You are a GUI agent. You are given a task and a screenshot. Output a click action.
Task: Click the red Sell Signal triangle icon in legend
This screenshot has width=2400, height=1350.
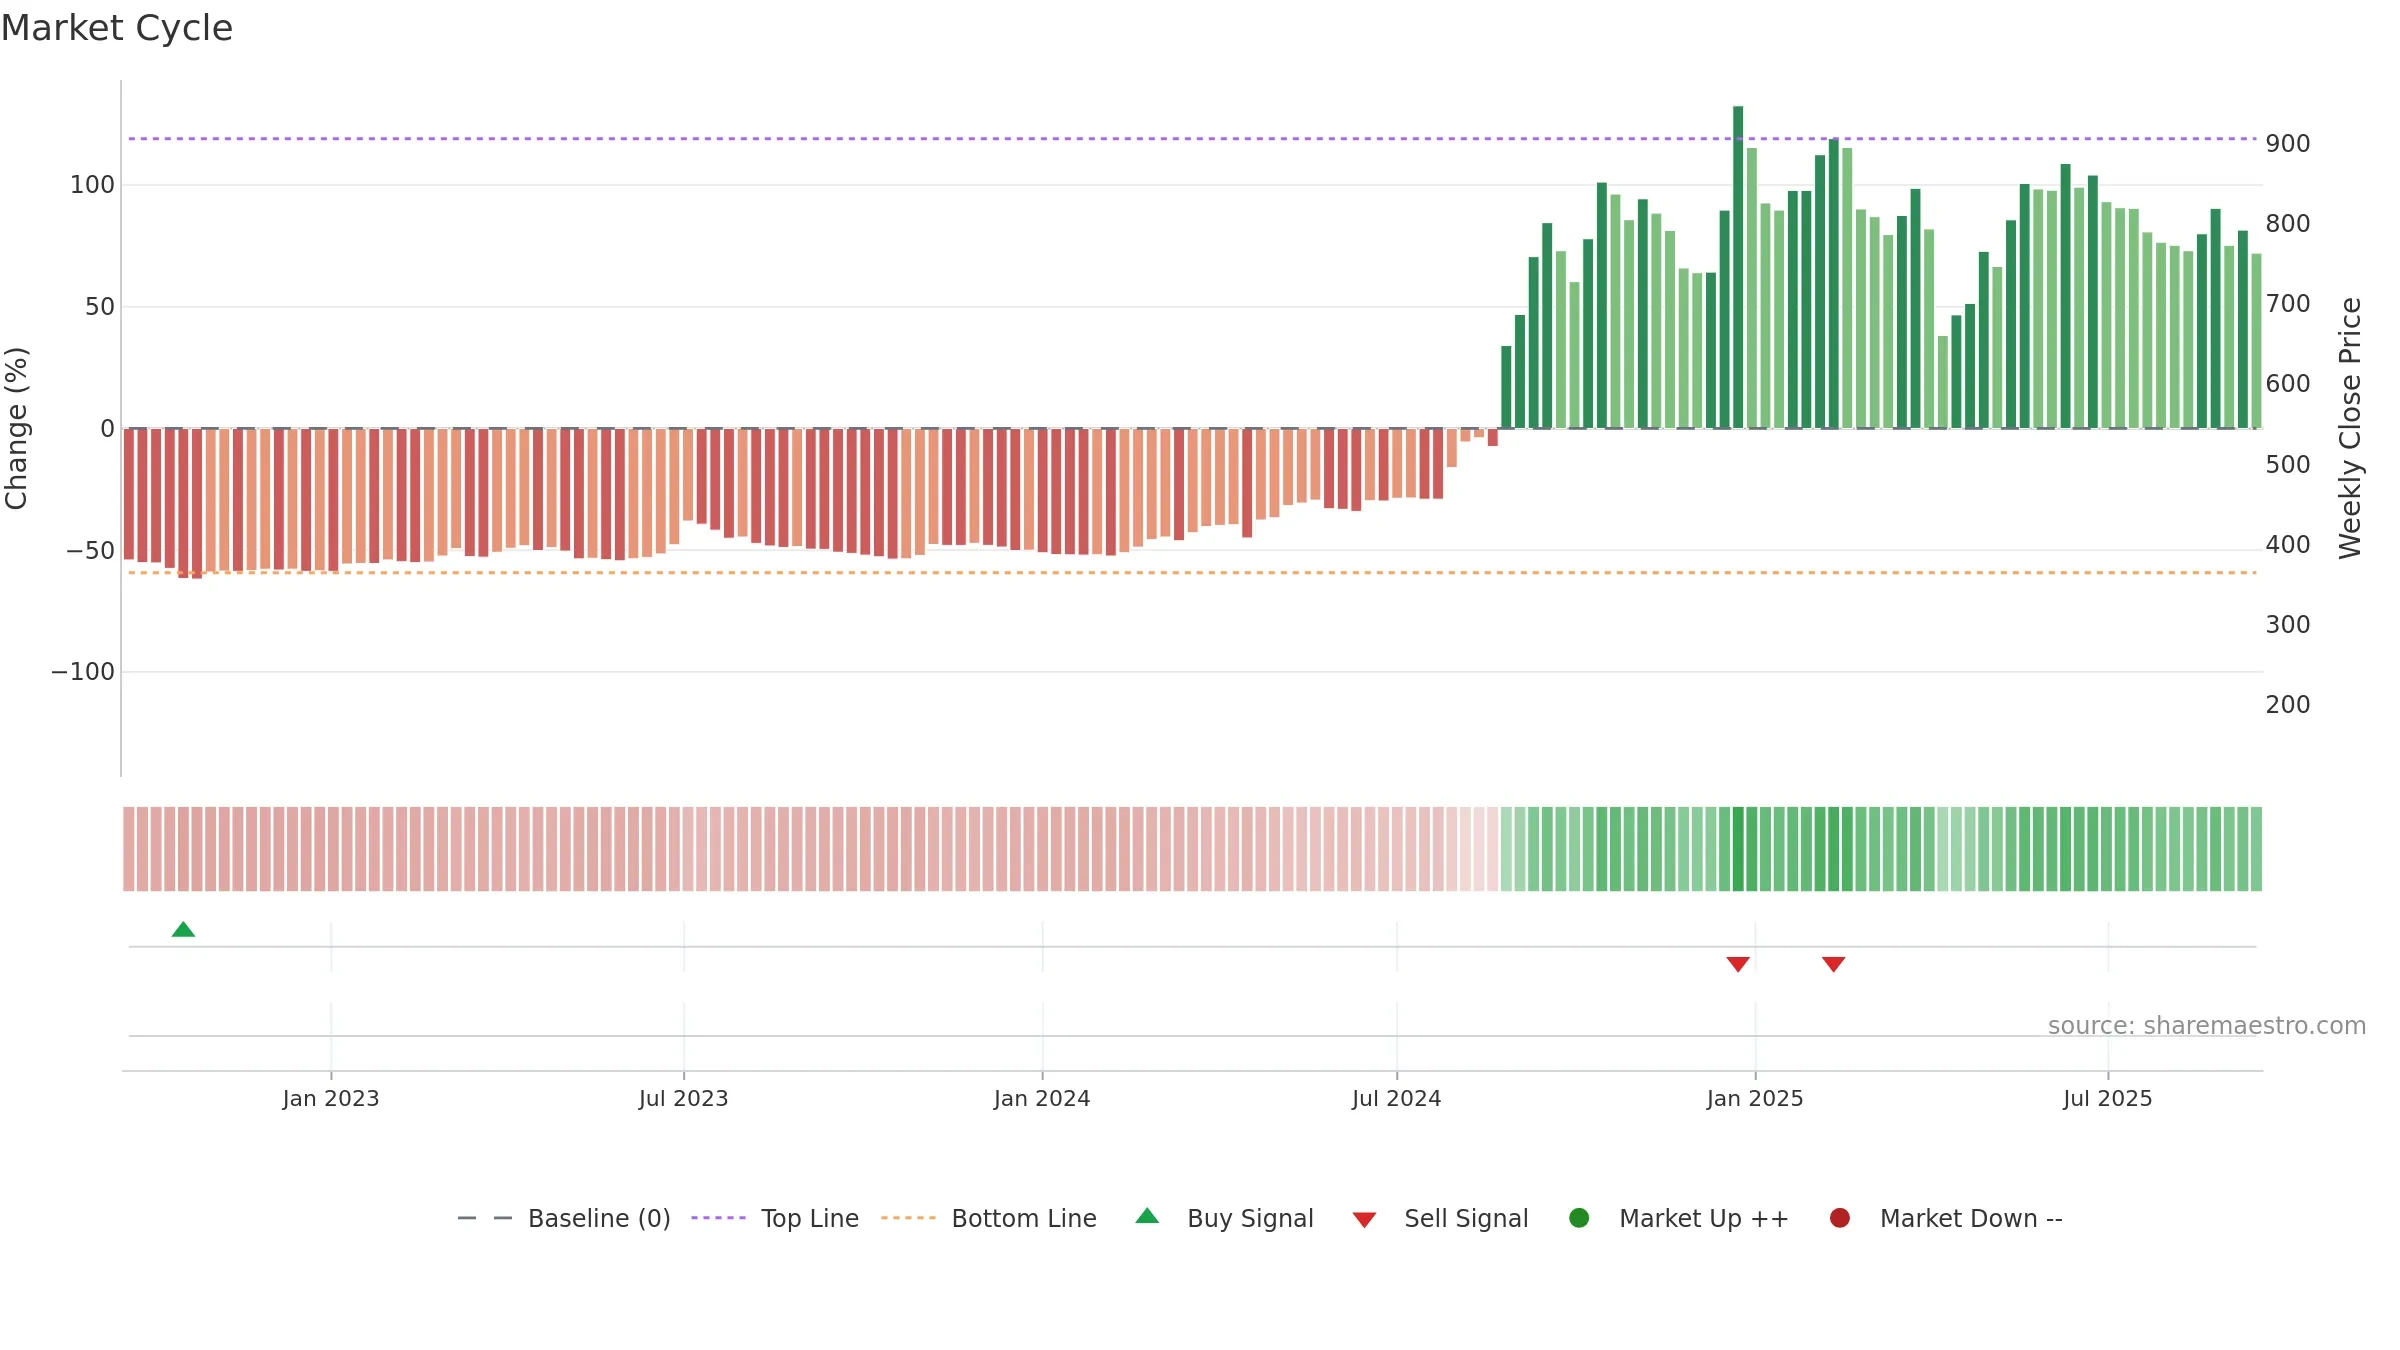1364,1220
